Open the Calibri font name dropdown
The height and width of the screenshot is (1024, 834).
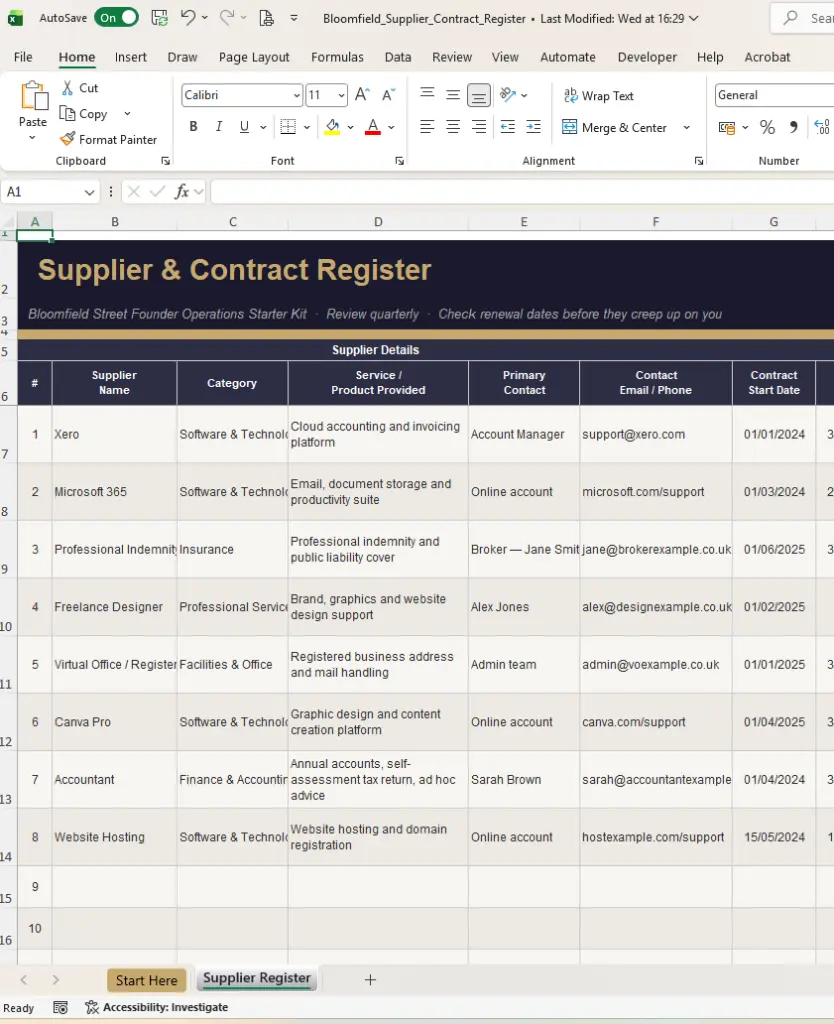click(297, 95)
